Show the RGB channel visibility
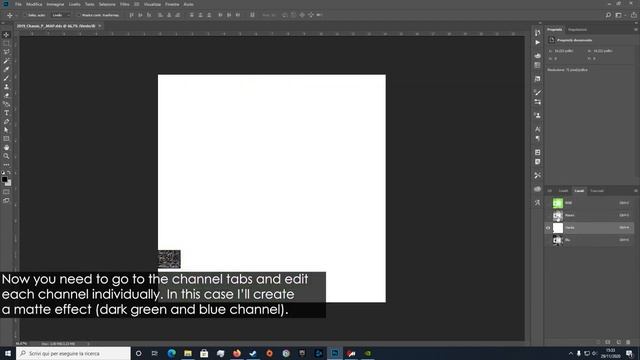This screenshot has width=640, height=360. [548, 203]
